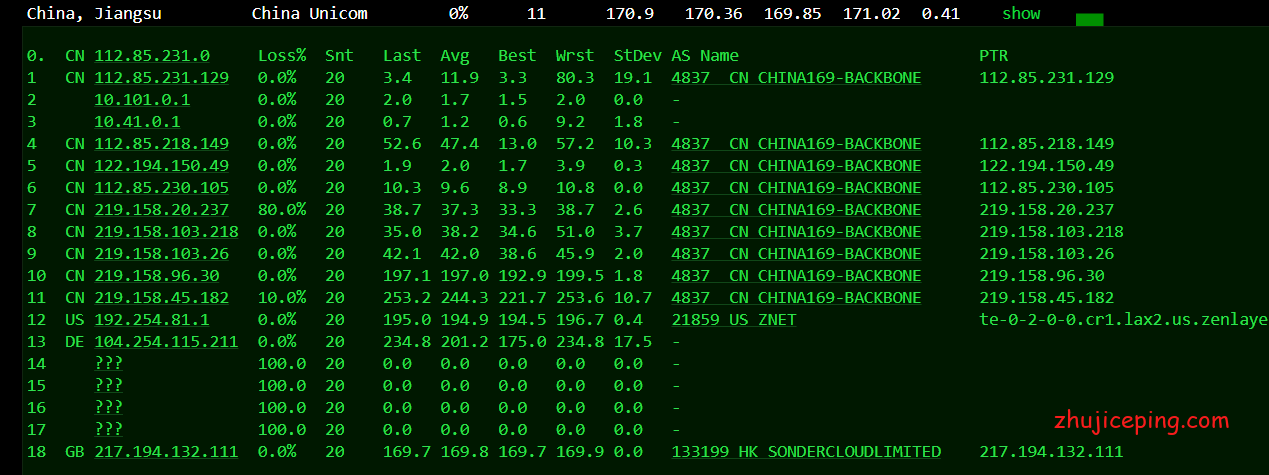Open AS 4837 CHINA169-BACKBONE link in hop 1
The width and height of the screenshot is (1269, 475).
[x=797, y=78]
